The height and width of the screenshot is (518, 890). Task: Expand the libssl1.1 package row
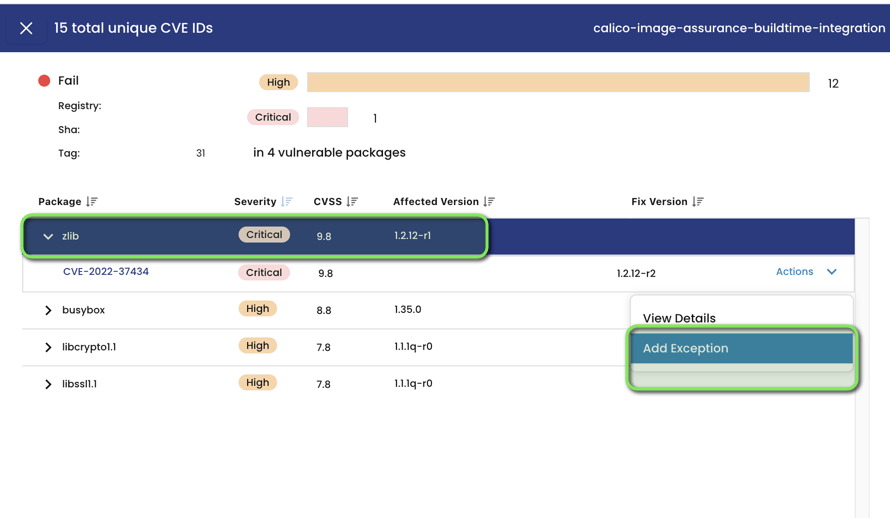pos(48,385)
